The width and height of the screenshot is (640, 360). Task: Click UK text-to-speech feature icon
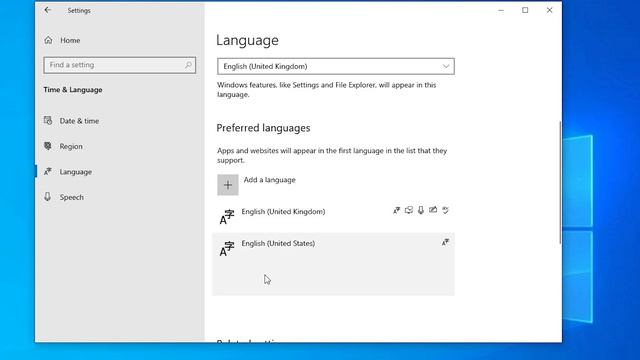(409, 210)
